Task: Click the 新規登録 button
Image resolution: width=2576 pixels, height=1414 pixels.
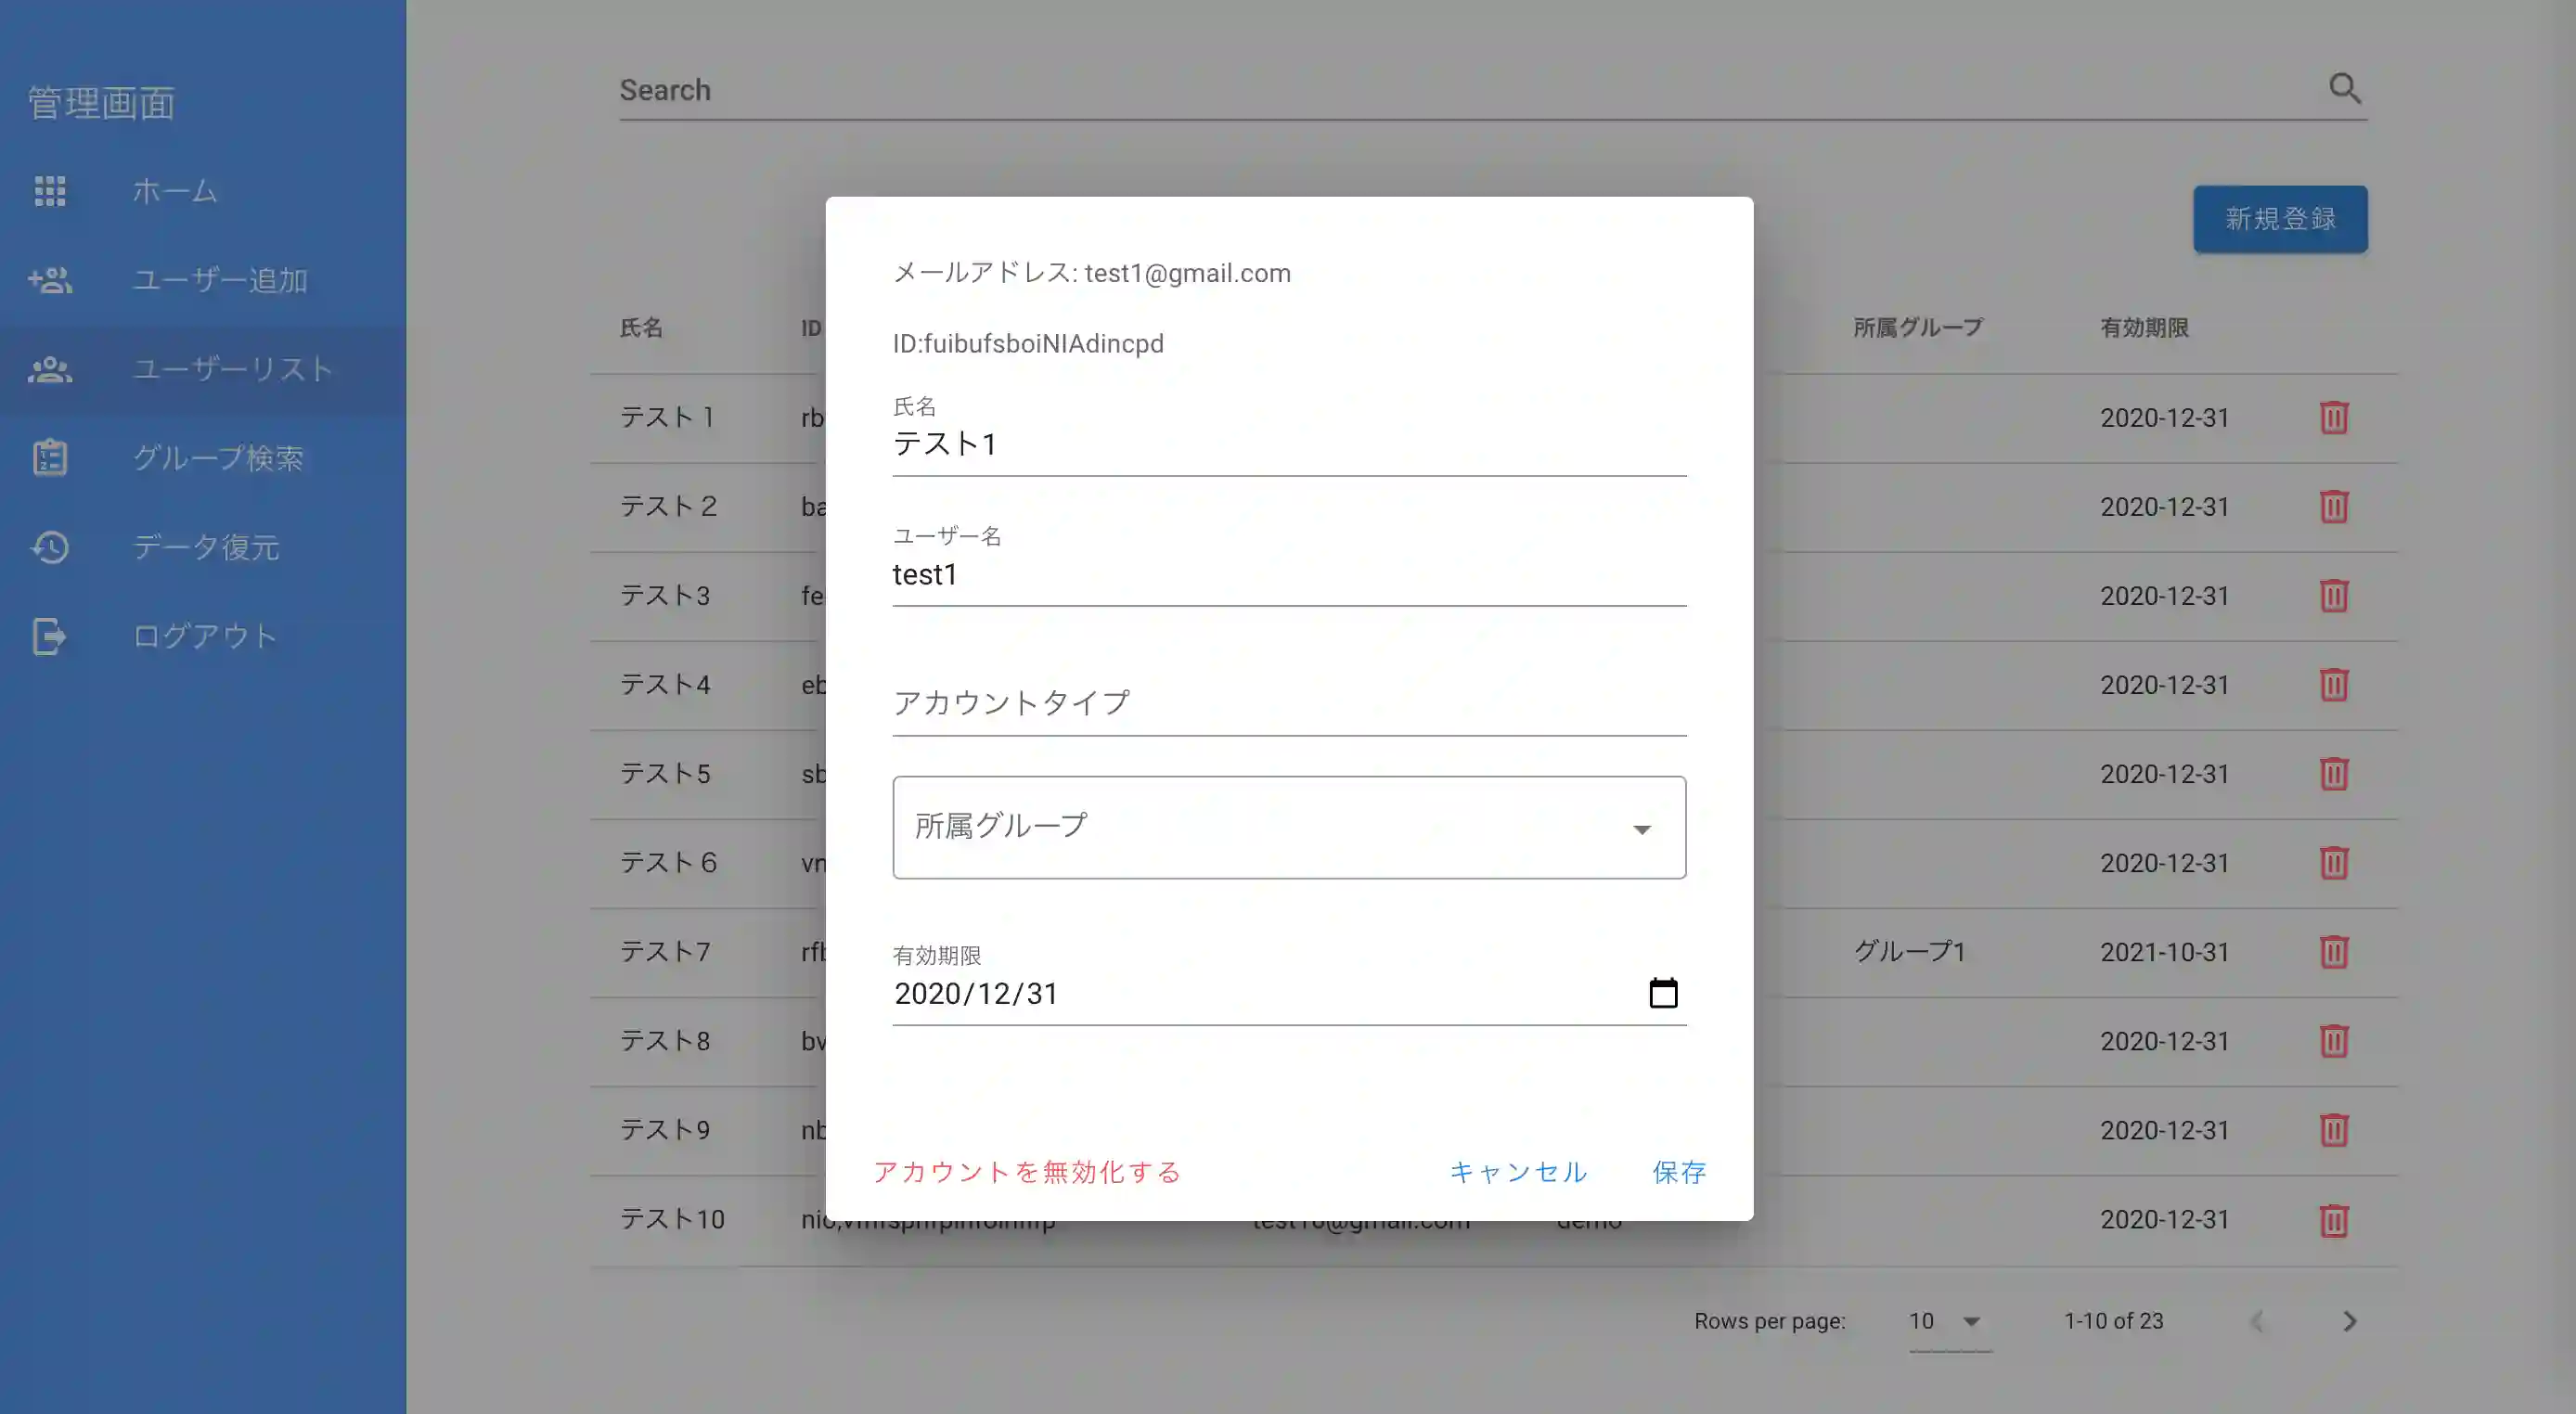Action: pyautogui.click(x=2279, y=219)
